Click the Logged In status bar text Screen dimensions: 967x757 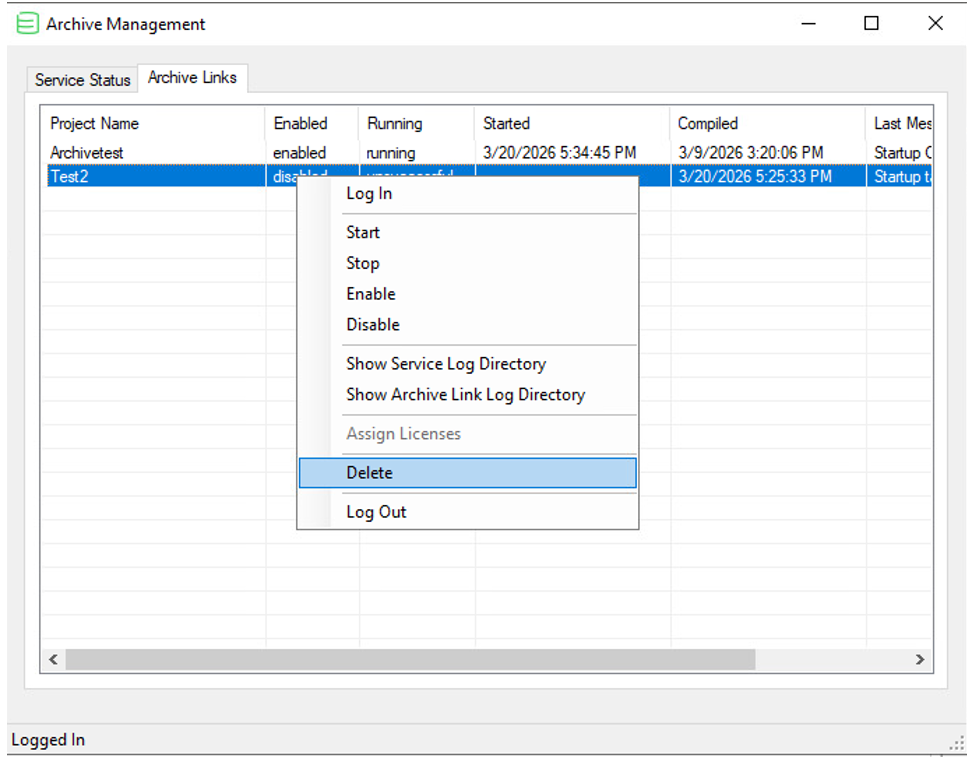point(48,740)
